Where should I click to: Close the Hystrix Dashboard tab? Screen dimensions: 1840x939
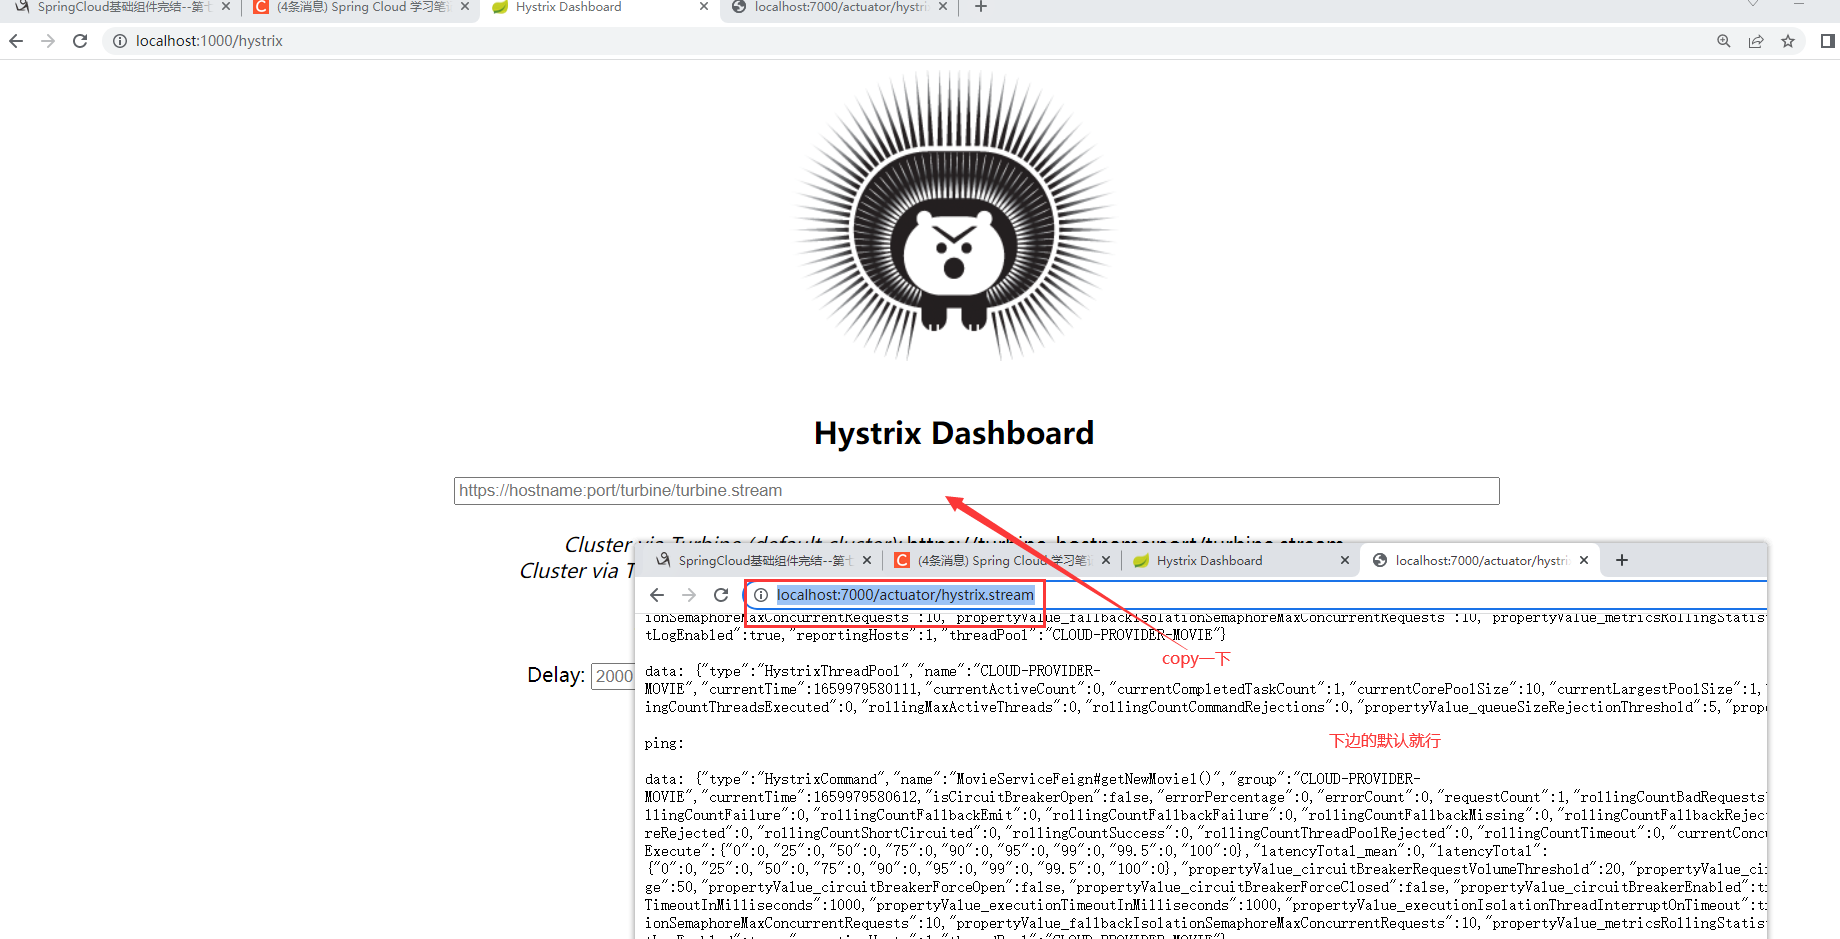[704, 7]
